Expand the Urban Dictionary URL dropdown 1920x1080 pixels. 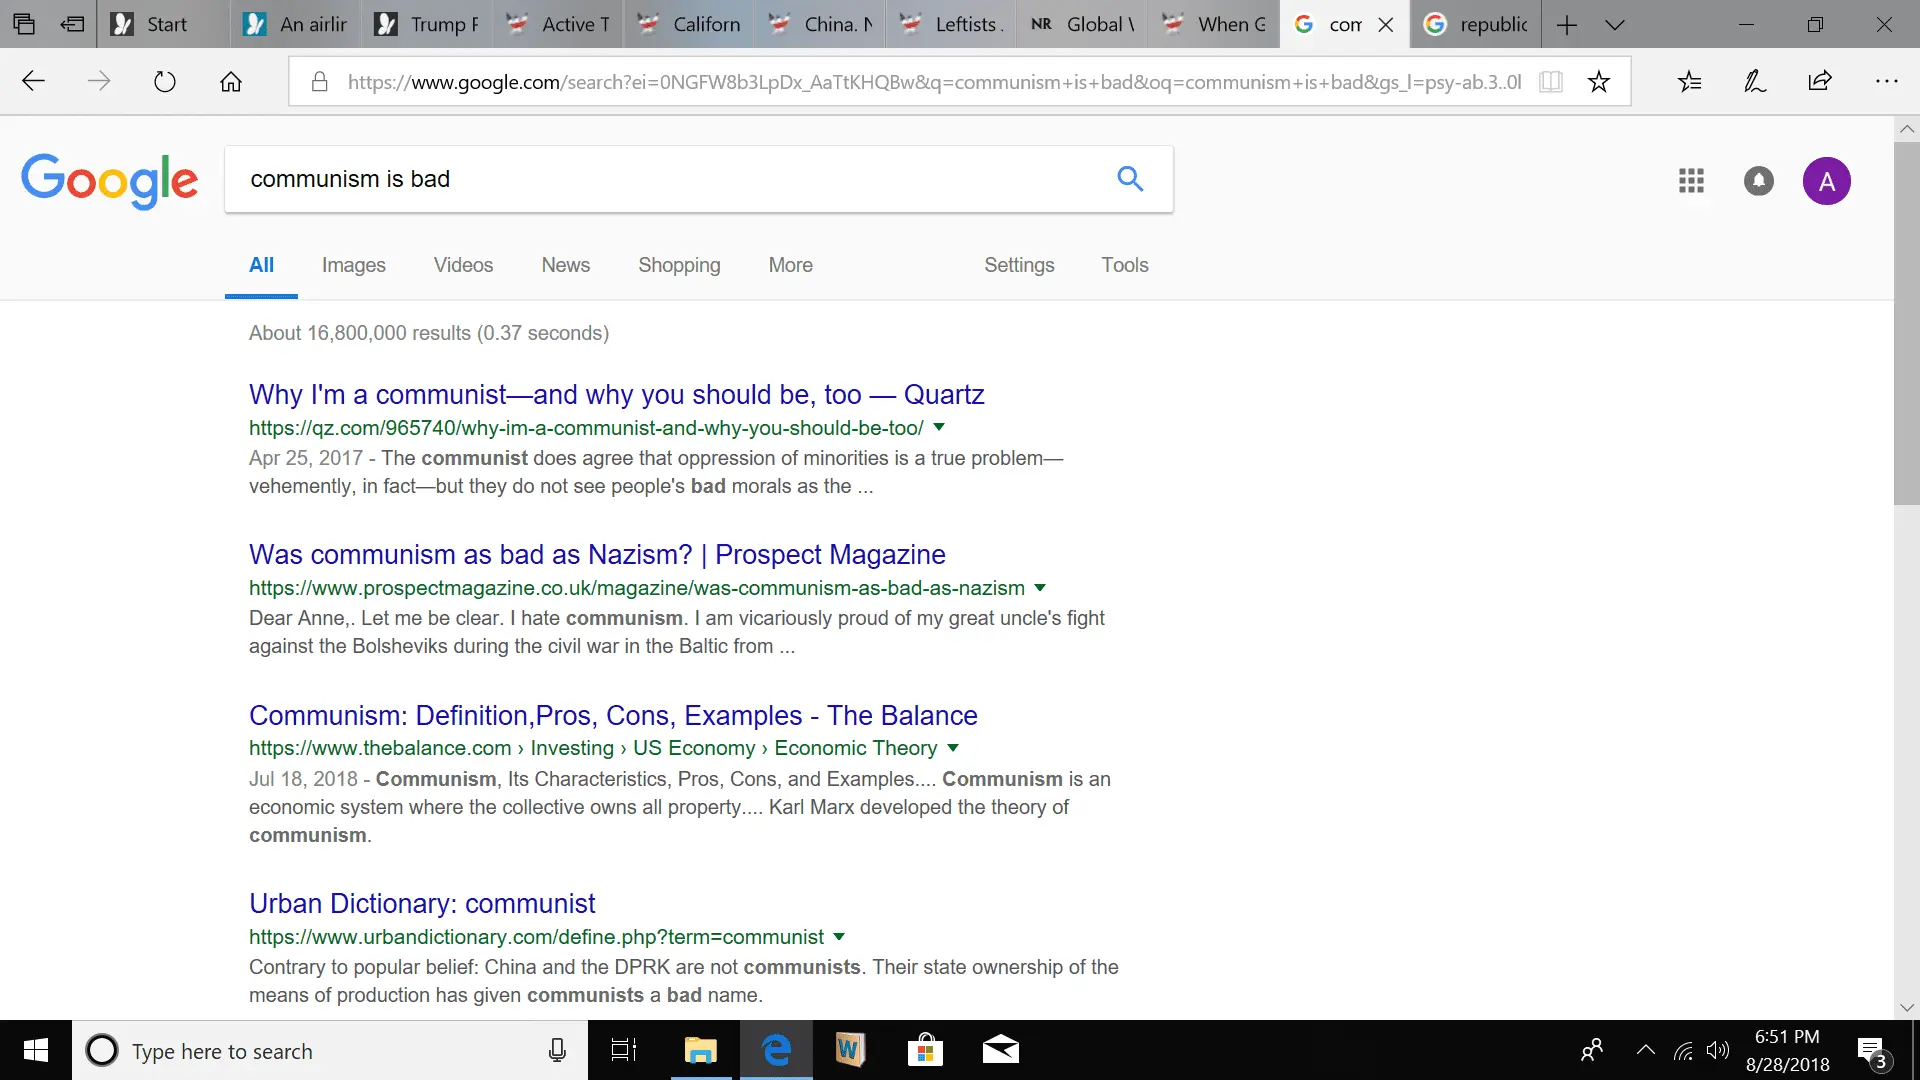click(838, 936)
